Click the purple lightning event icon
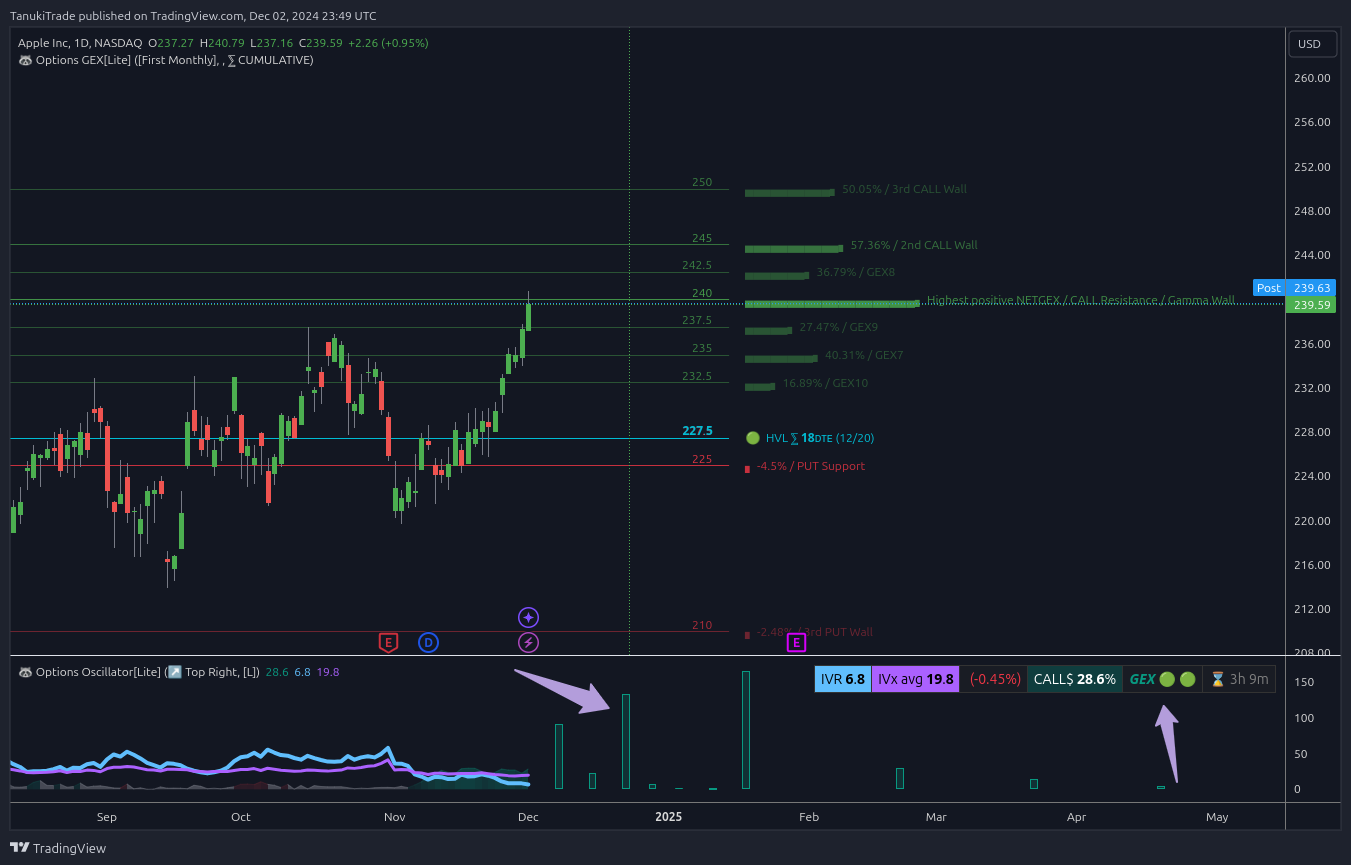 pyautogui.click(x=528, y=643)
